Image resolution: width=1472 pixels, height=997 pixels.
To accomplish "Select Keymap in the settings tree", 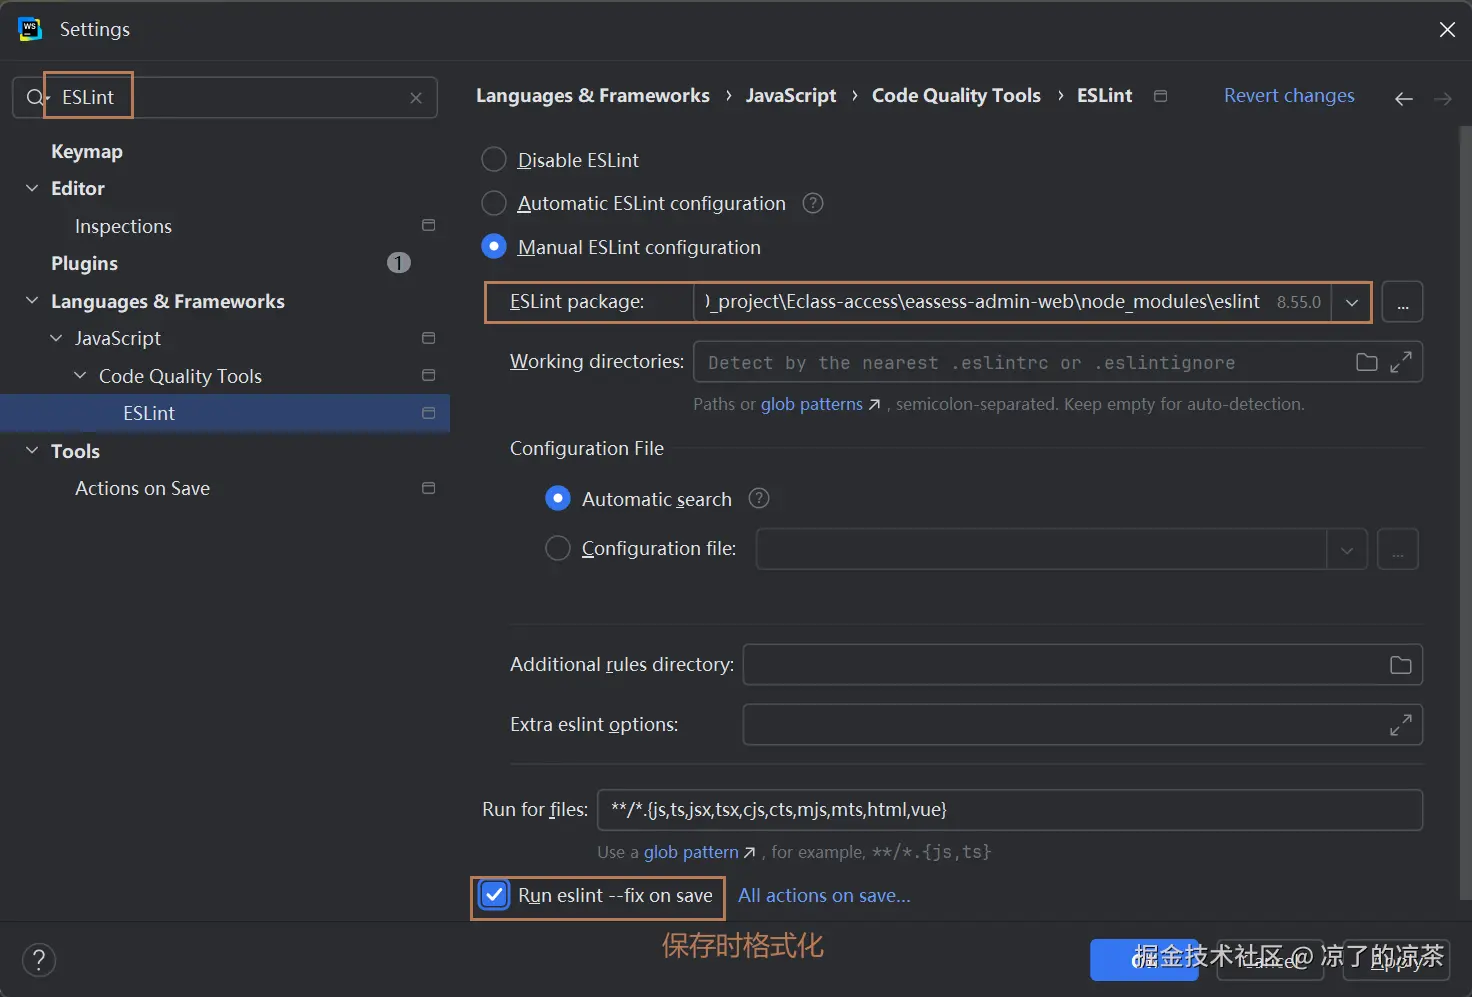I will (87, 151).
